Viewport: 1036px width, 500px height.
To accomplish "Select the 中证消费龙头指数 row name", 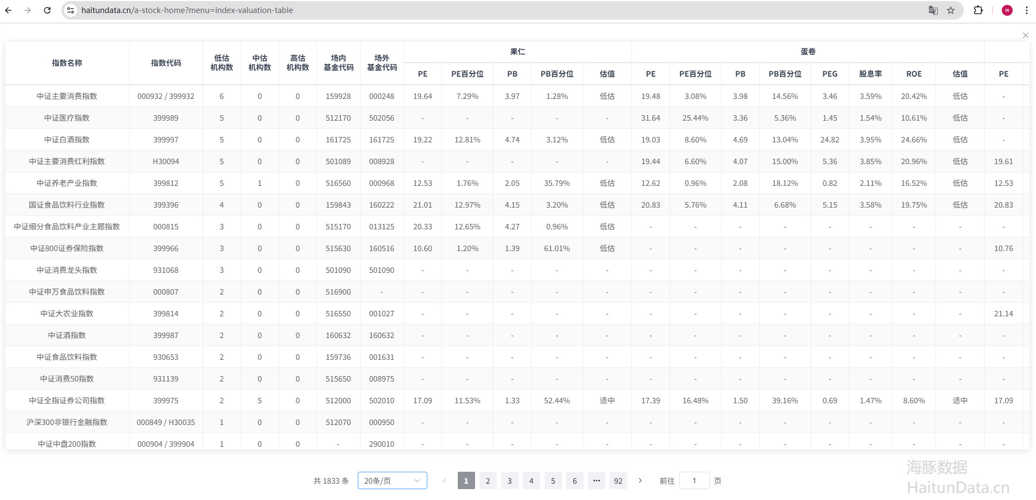I will pyautogui.click(x=67, y=270).
